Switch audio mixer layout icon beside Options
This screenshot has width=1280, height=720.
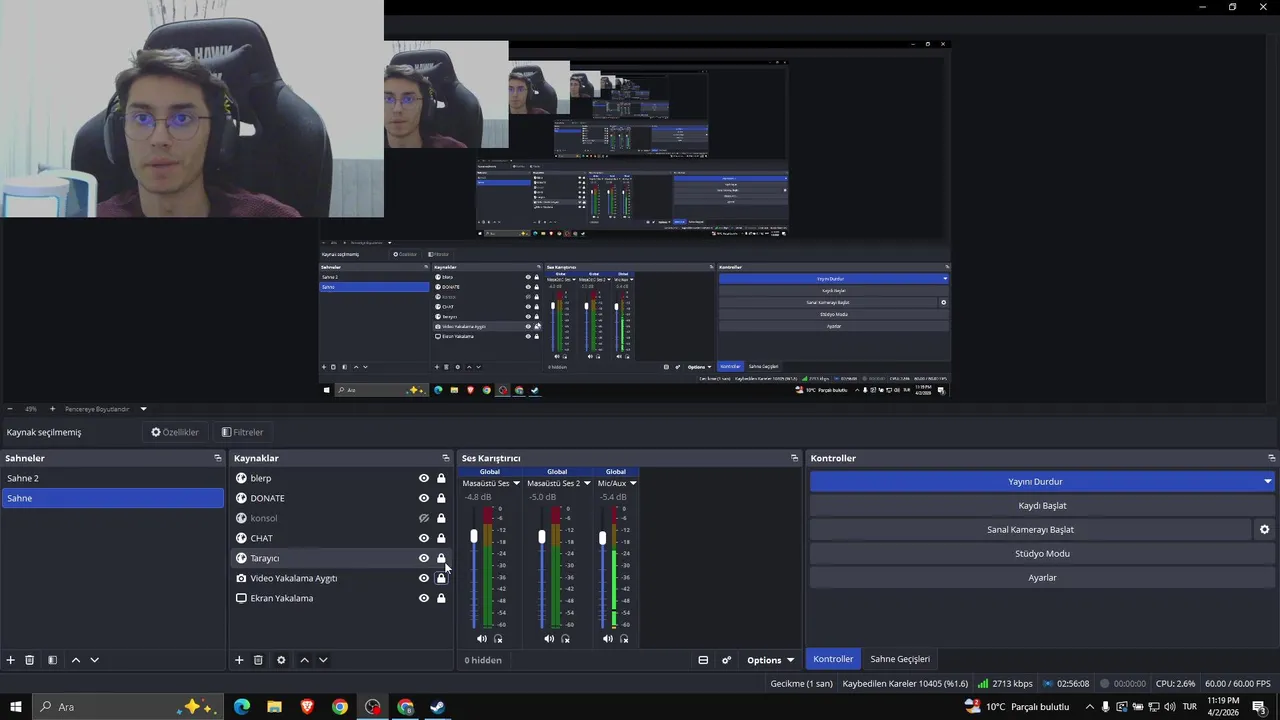coord(703,660)
